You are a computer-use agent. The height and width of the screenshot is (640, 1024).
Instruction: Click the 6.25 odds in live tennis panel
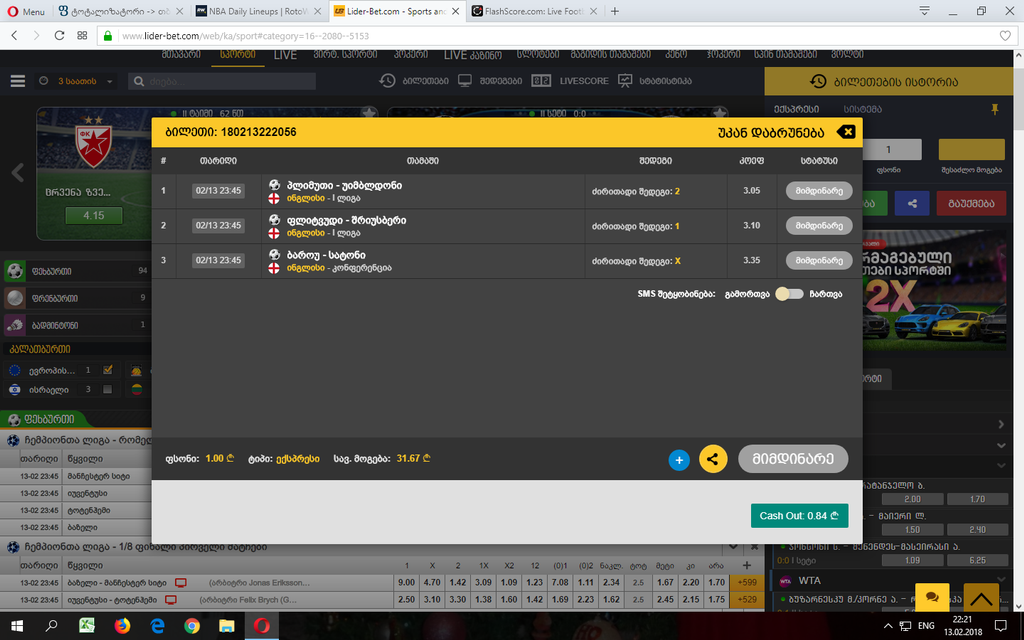(x=977, y=560)
